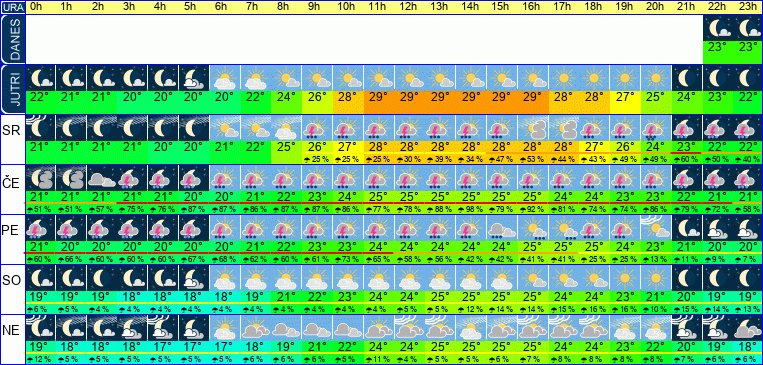Screen dimensions: 763x365
Task: Click the 13h column header
Action: tap(440, 7)
